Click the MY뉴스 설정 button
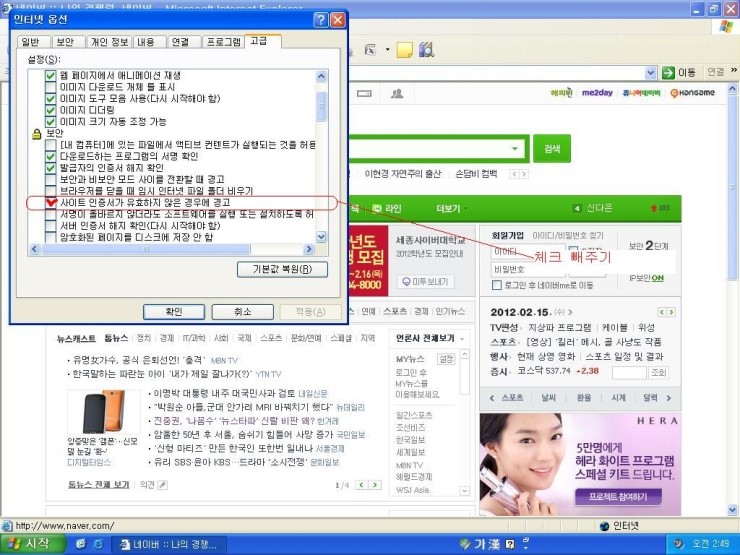 pos(446,359)
